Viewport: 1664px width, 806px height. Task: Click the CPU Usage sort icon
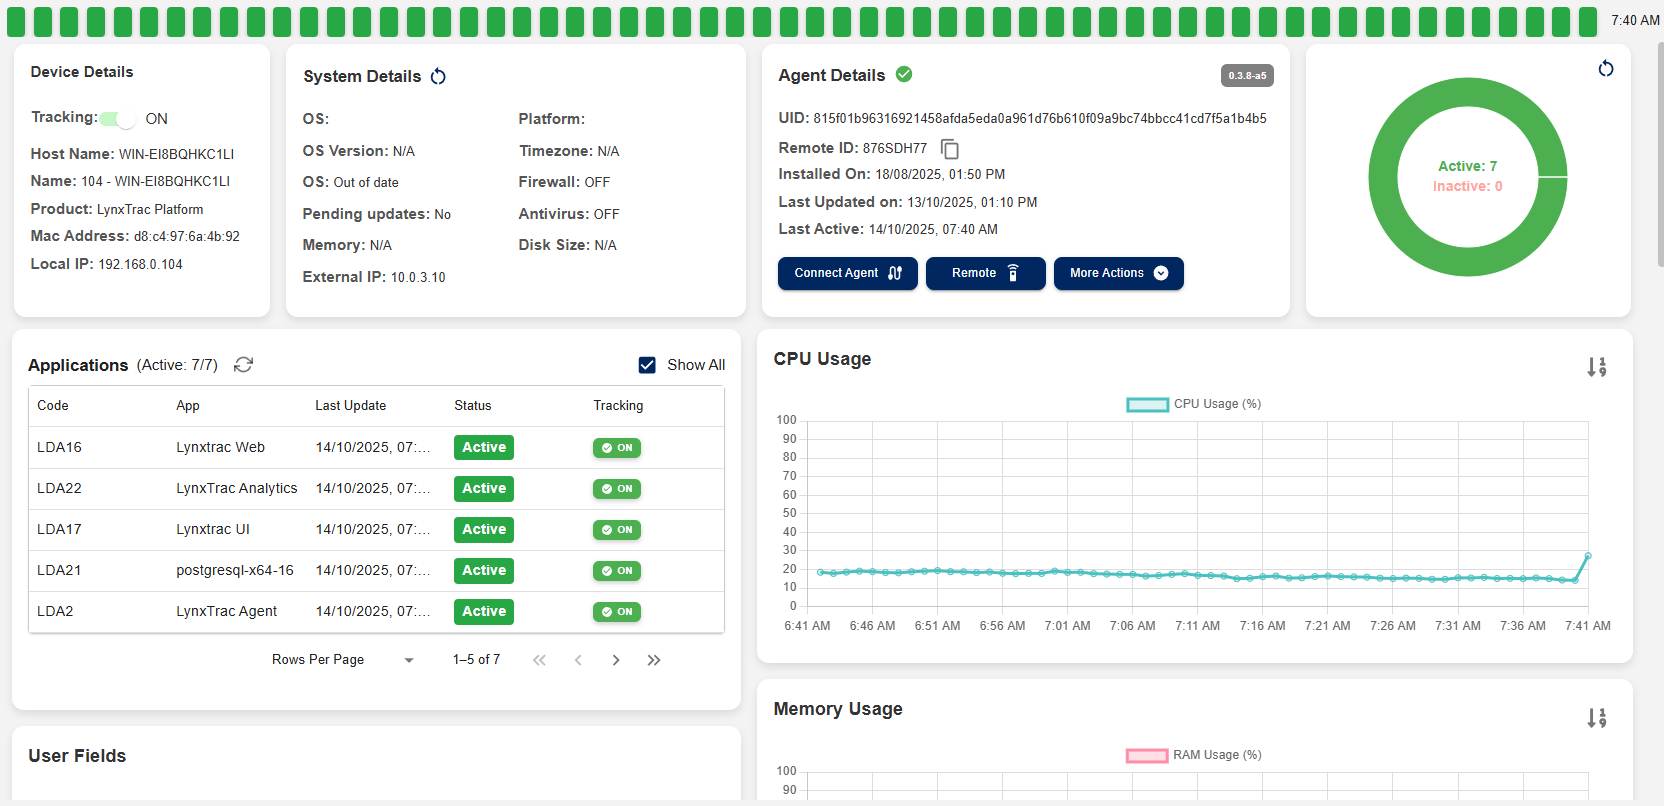[x=1596, y=367]
